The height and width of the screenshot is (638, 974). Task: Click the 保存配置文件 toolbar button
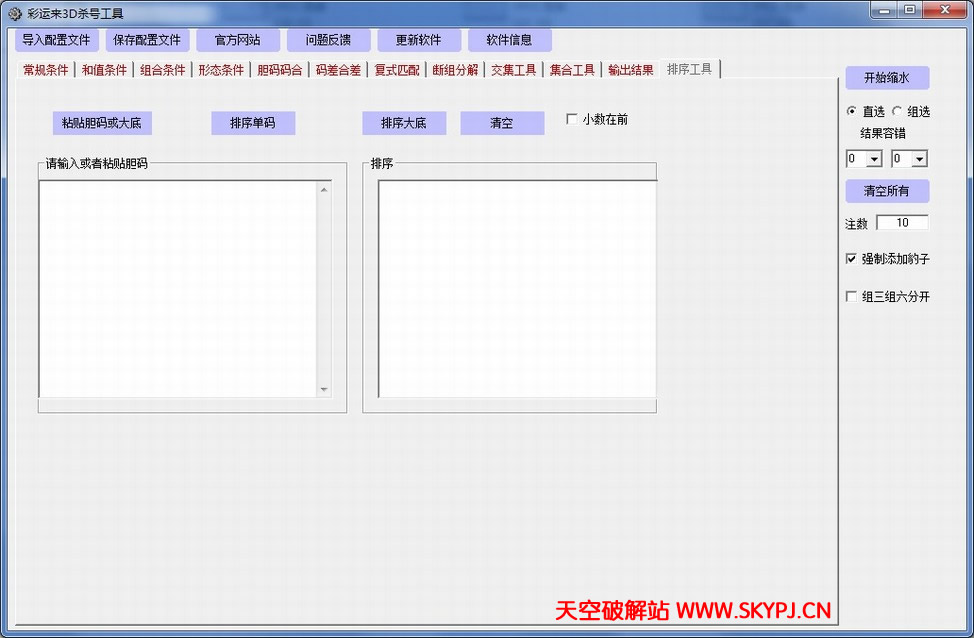(145, 39)
